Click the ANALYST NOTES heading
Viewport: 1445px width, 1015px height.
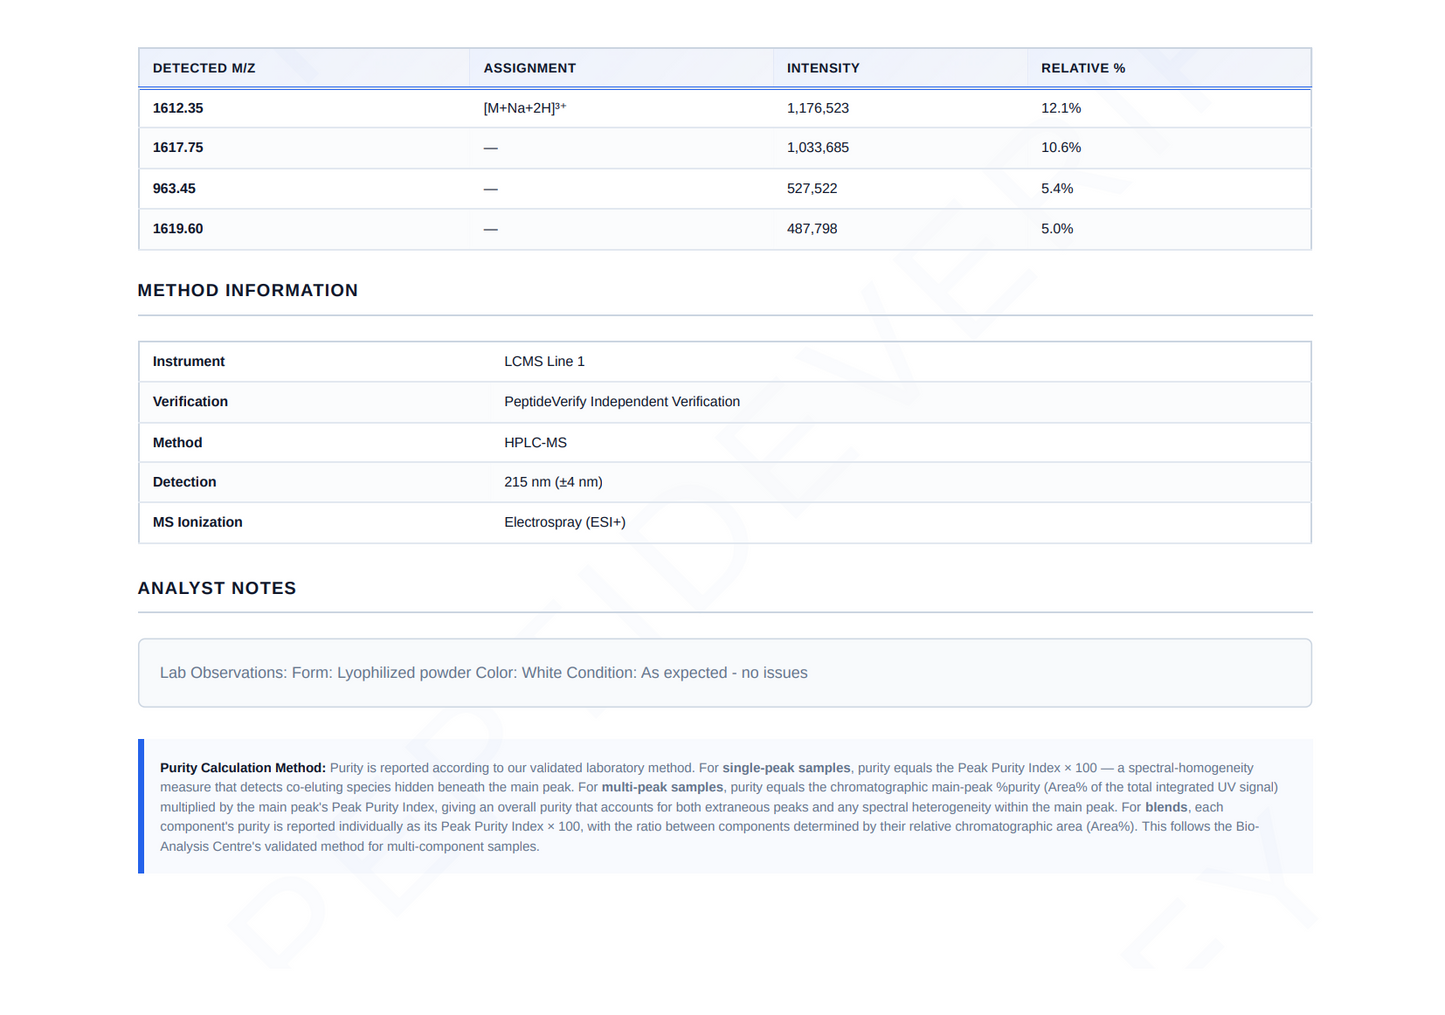217,588
